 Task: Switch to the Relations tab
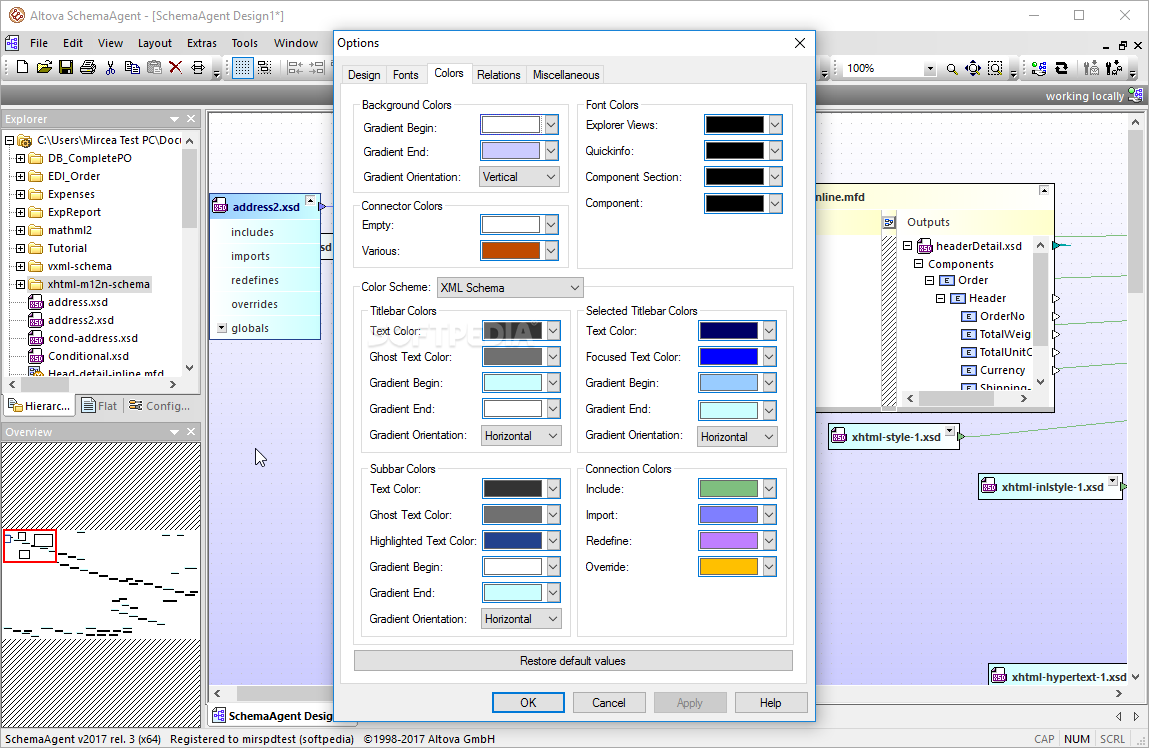(498, 75)
